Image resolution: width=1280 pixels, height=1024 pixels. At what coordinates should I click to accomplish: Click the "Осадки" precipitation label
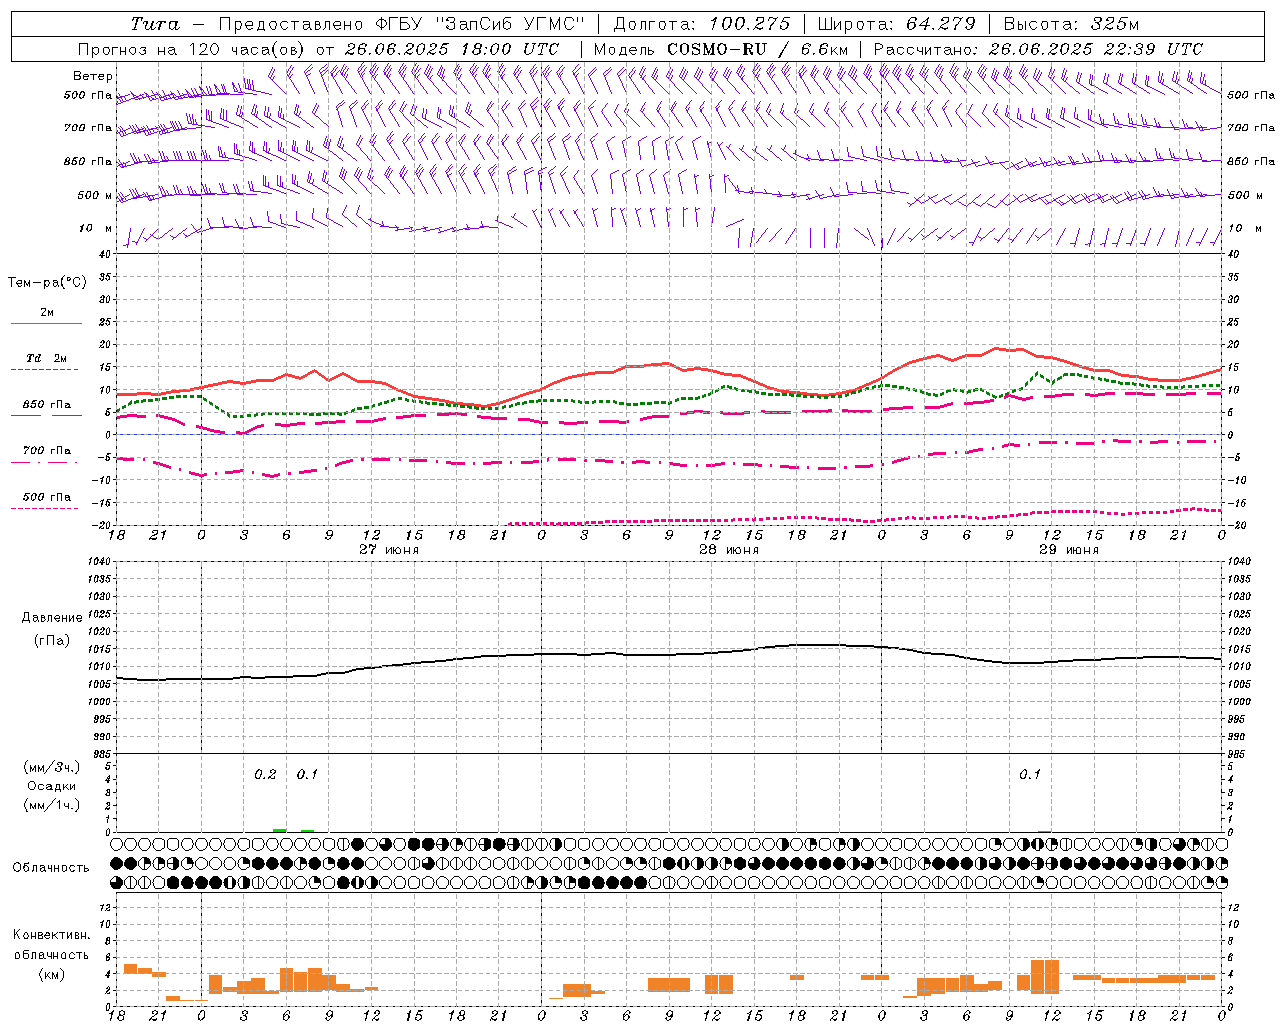click(51, 786)
